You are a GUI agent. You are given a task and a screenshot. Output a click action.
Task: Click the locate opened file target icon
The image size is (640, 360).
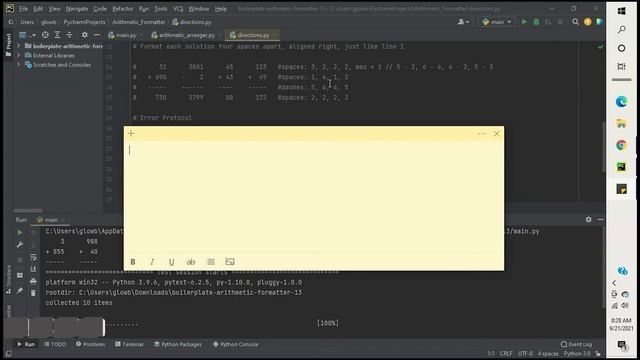[x=45, y=35]
